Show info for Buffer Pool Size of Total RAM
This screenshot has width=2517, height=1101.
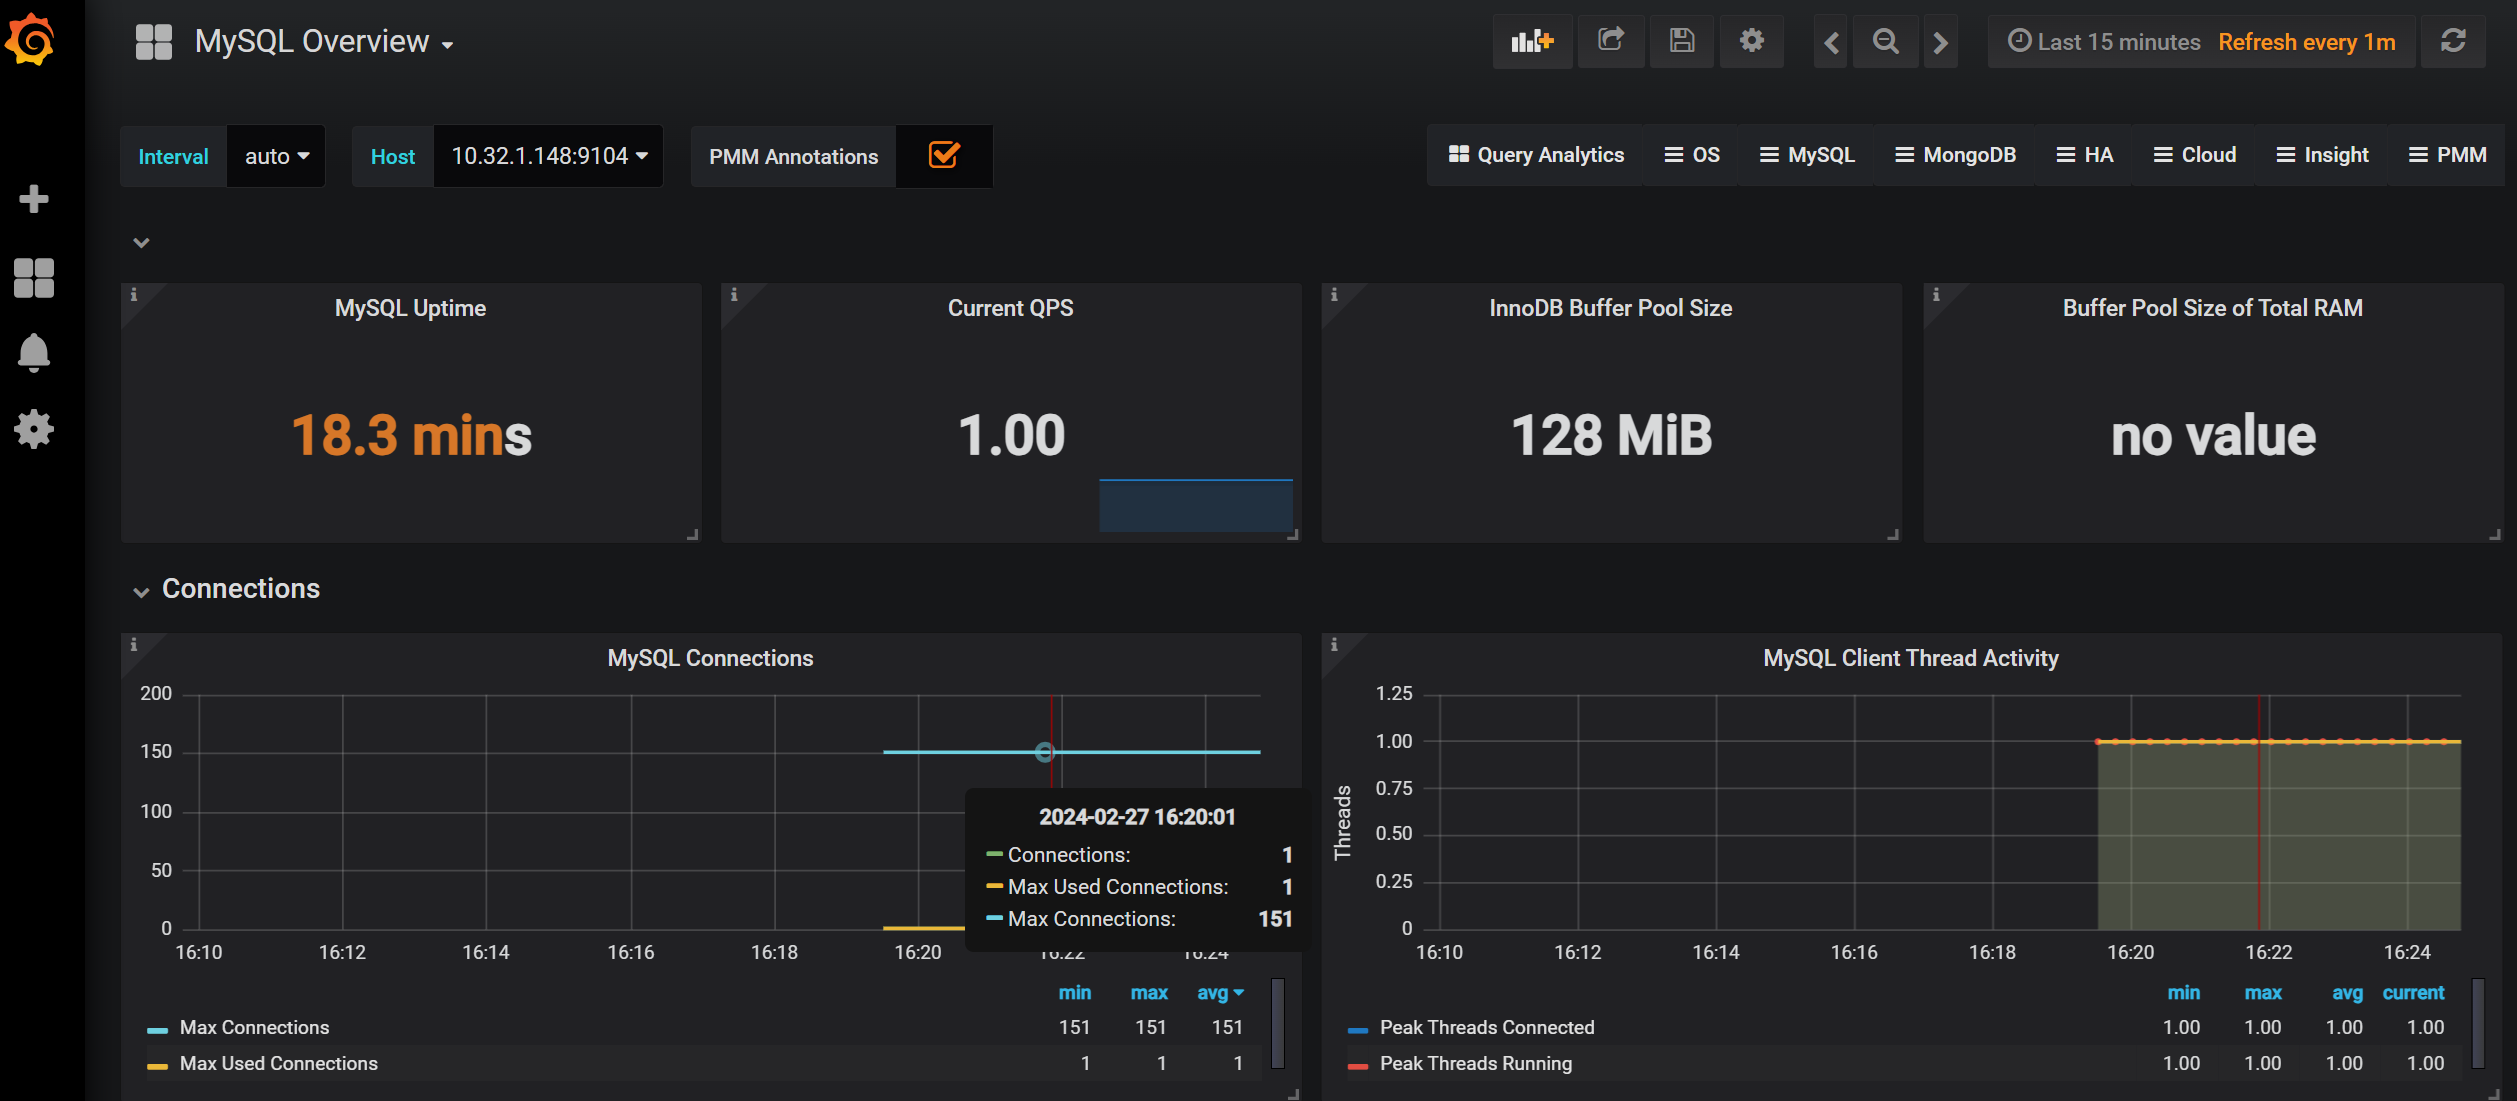[x=1936, y=295]
